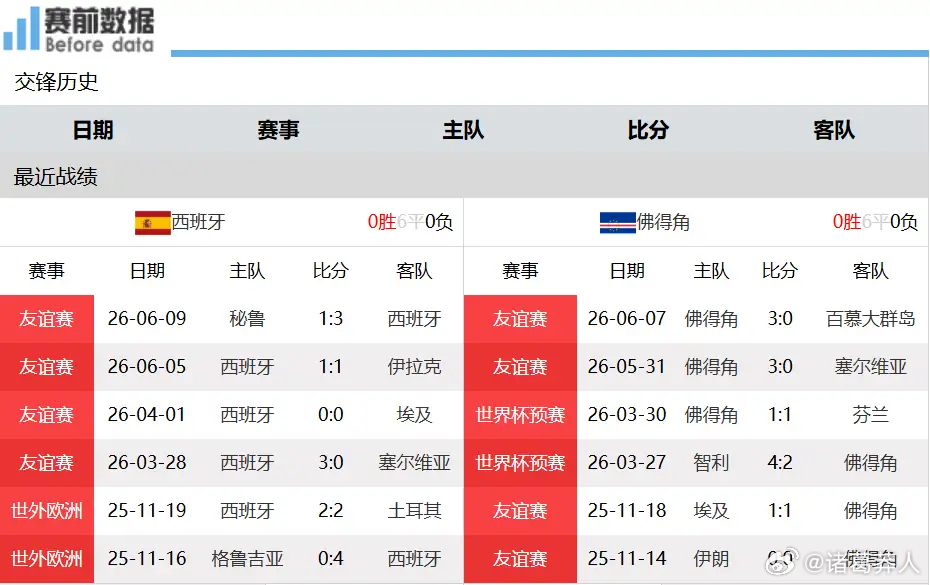Select the date 26-03-28
The height and width of the screenshot is (585, 930).
pyautogui.click(x=147, y=463)
